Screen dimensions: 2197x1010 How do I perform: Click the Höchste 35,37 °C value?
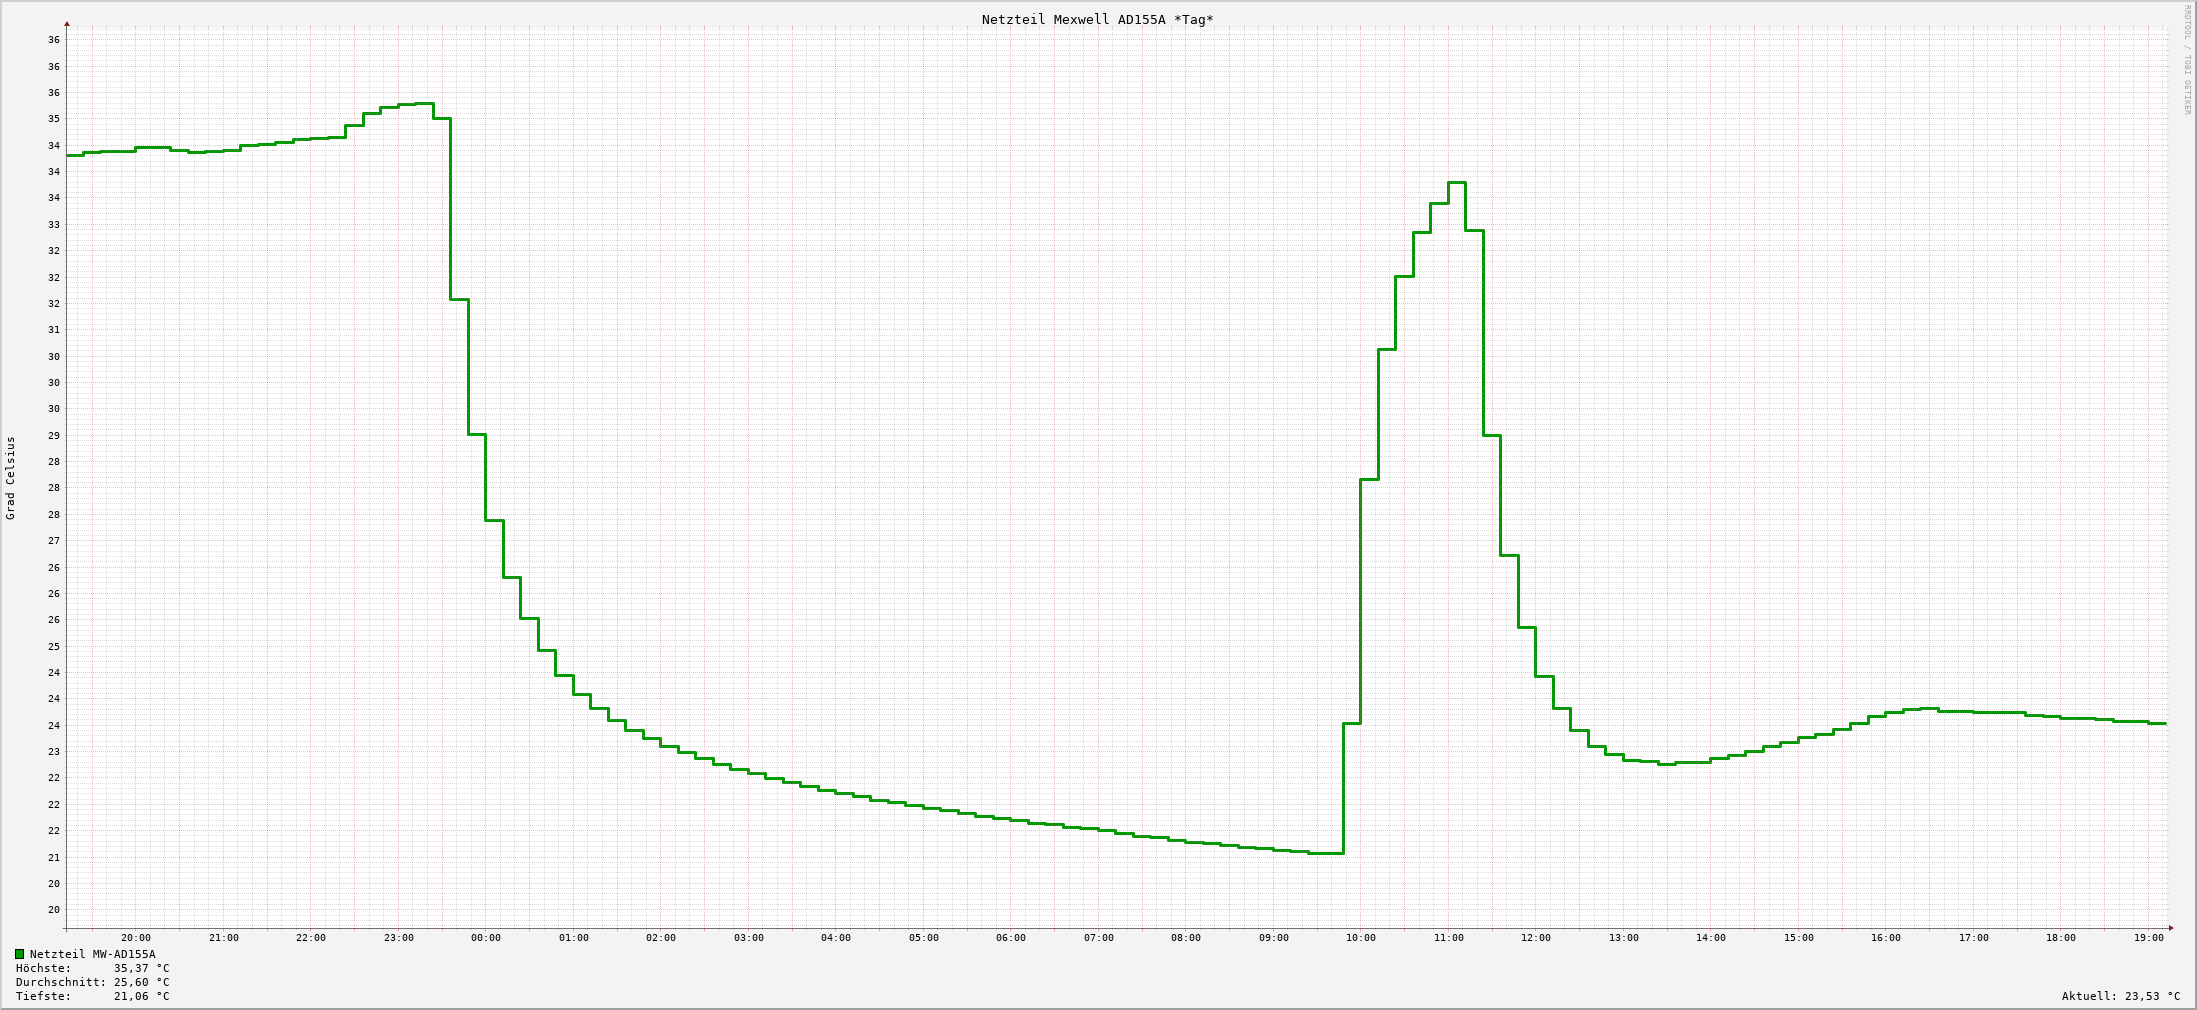[141, 968]
